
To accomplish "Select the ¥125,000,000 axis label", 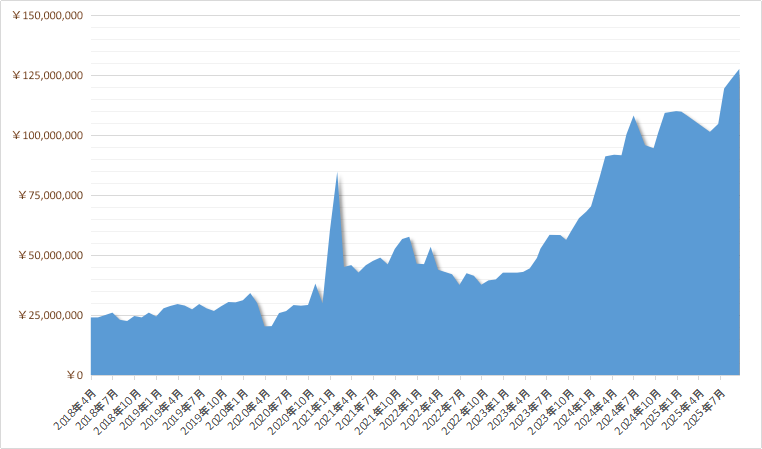I will click(48, 76).
